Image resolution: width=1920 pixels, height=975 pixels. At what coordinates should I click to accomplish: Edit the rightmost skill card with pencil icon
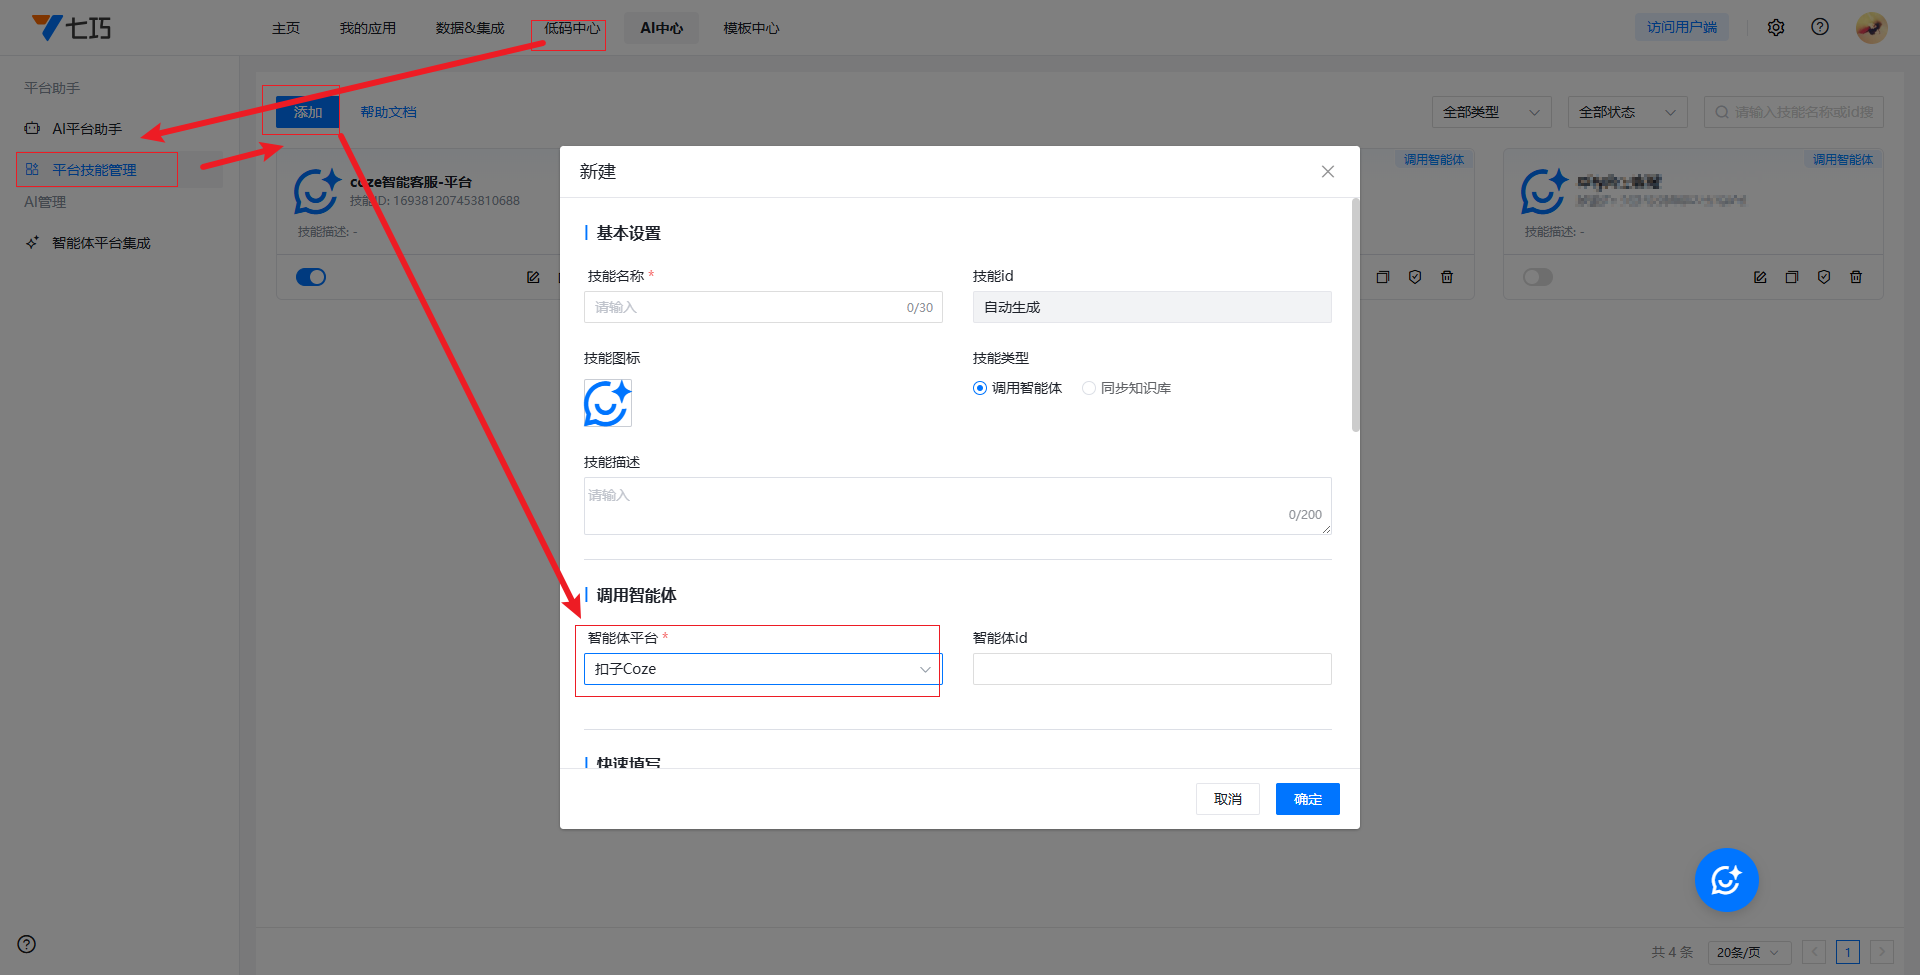[1760, 277]
